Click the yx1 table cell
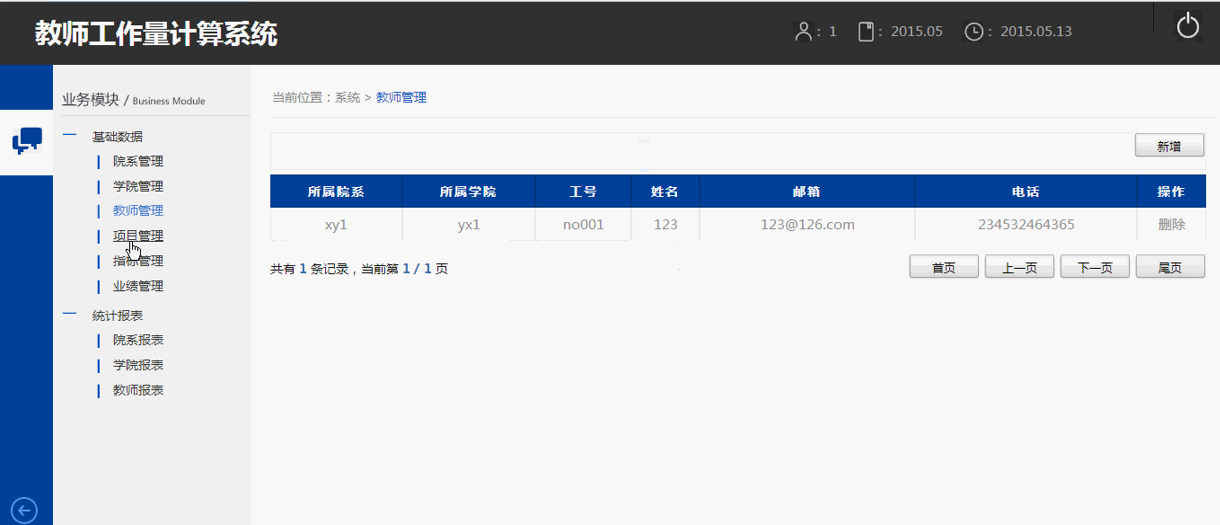 click(x=469, y=224)
